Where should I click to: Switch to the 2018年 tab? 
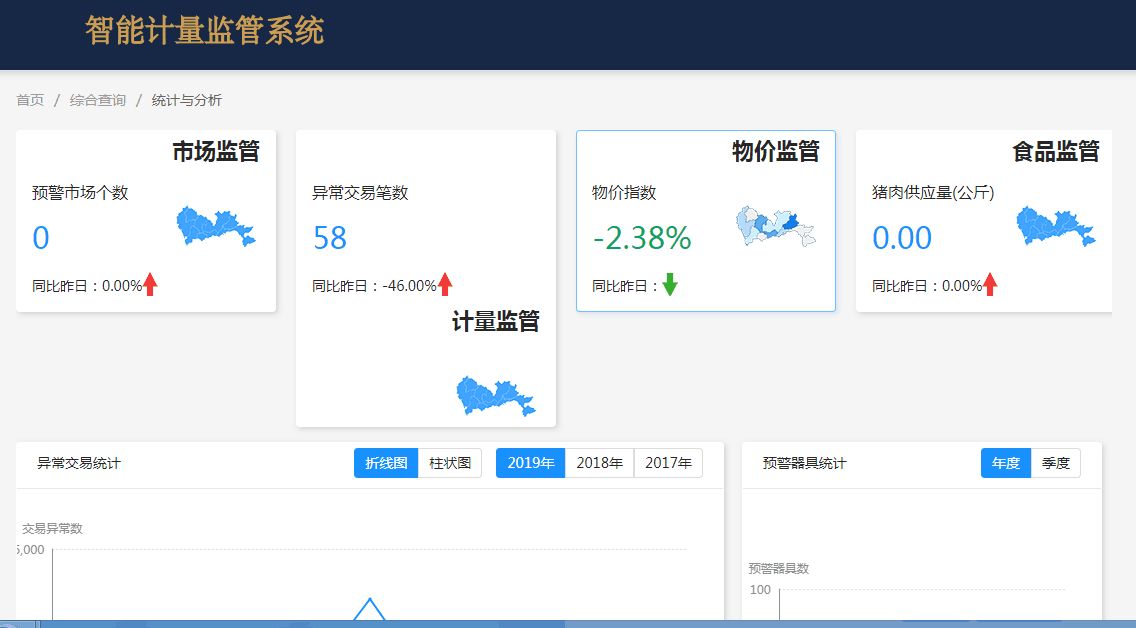coord(599,462)
